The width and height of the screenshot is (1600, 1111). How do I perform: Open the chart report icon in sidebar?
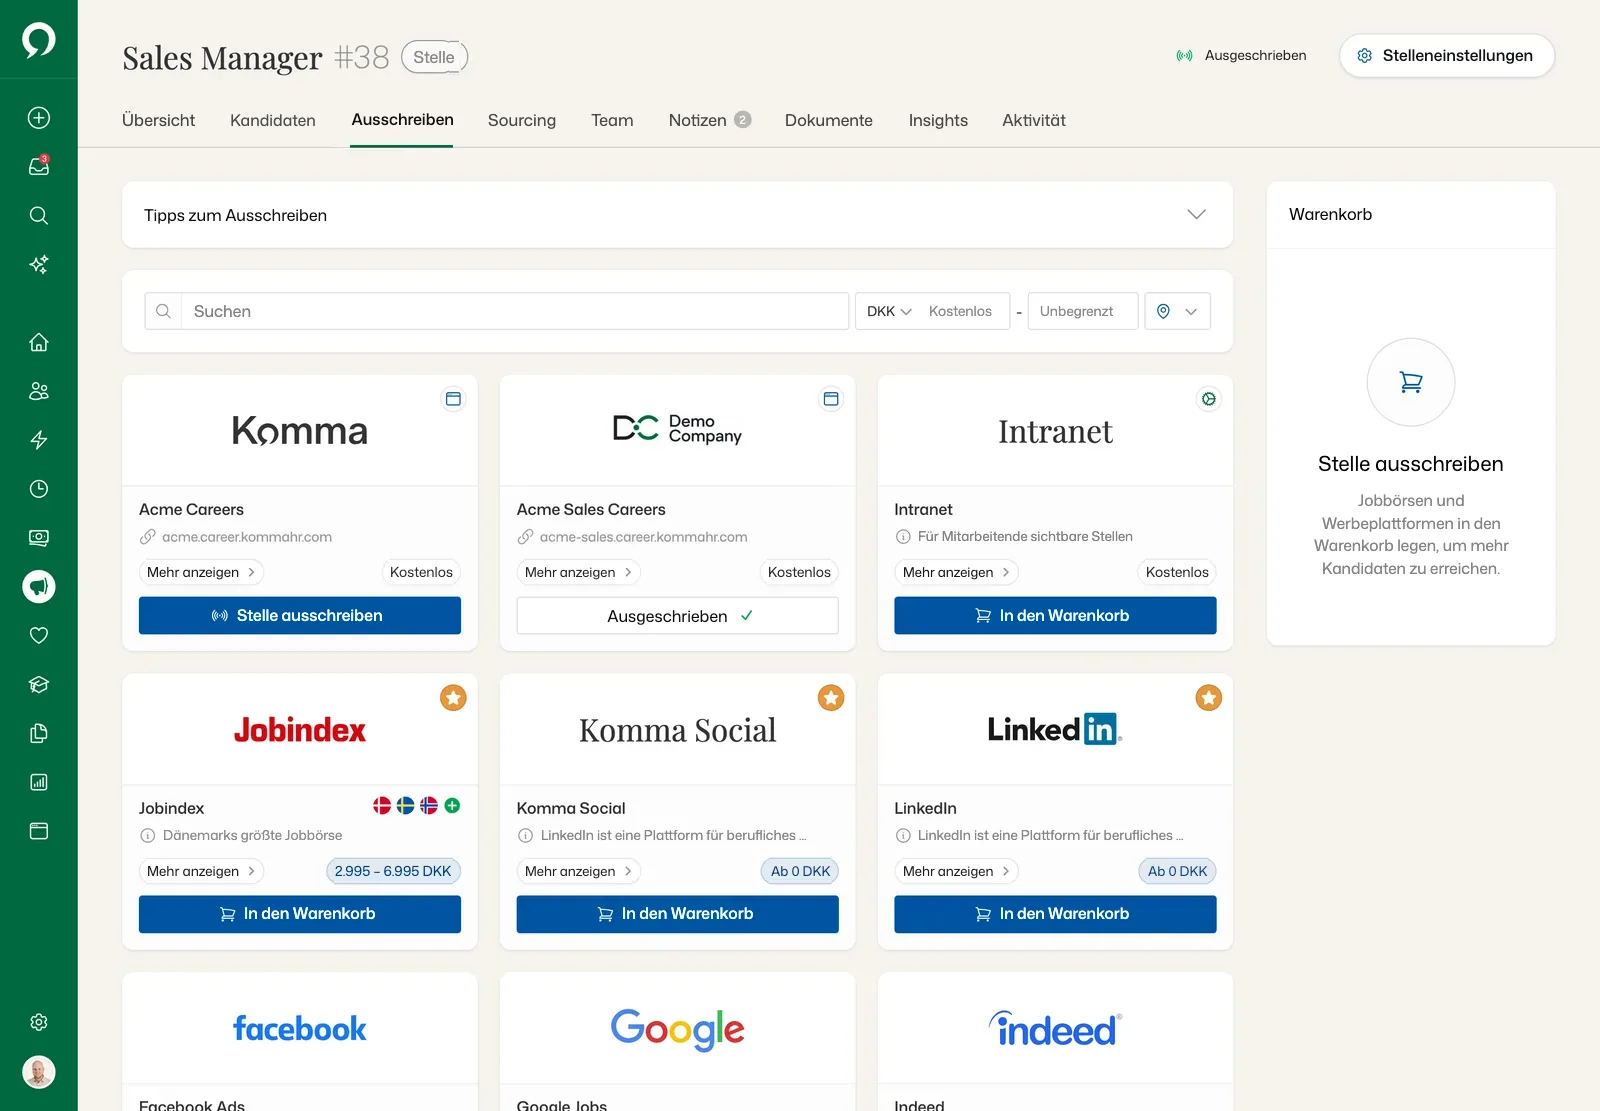[39, 782]
